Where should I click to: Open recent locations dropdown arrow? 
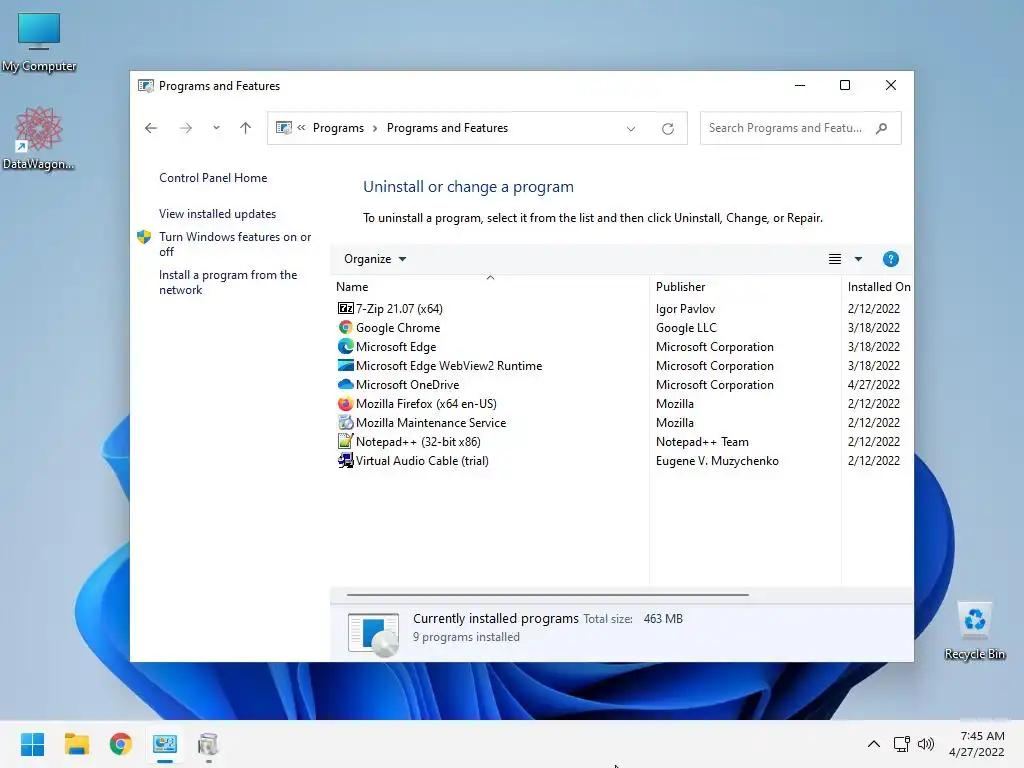pos(216,128)
